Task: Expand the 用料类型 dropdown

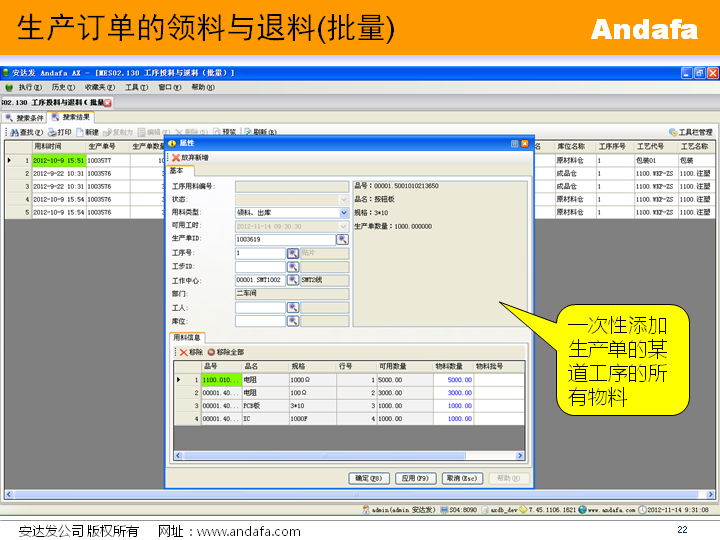Action: 343,212
